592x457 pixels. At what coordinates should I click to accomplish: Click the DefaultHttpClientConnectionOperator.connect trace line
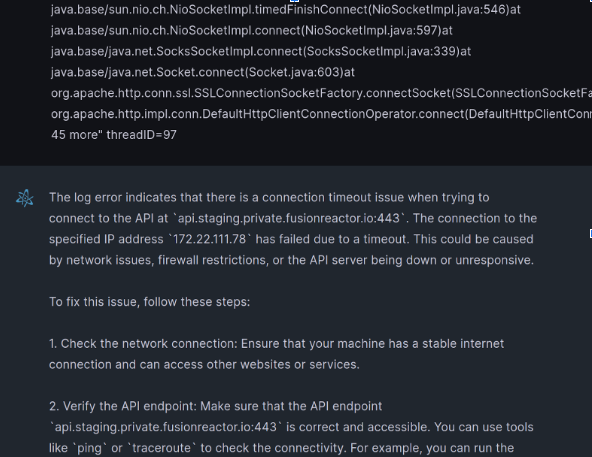tap(321, 114)
